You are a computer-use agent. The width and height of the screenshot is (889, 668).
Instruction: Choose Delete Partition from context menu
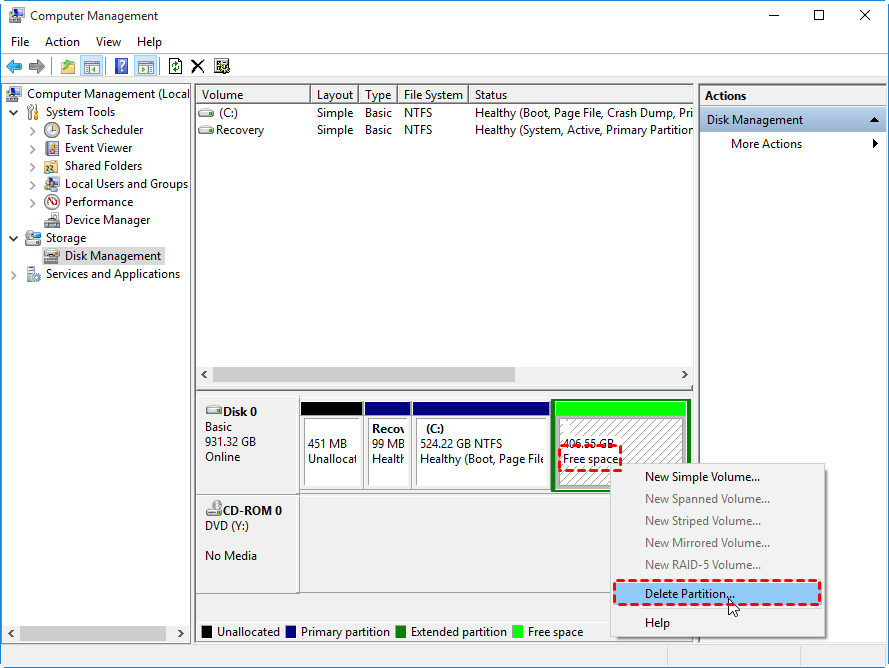[717, 594]
